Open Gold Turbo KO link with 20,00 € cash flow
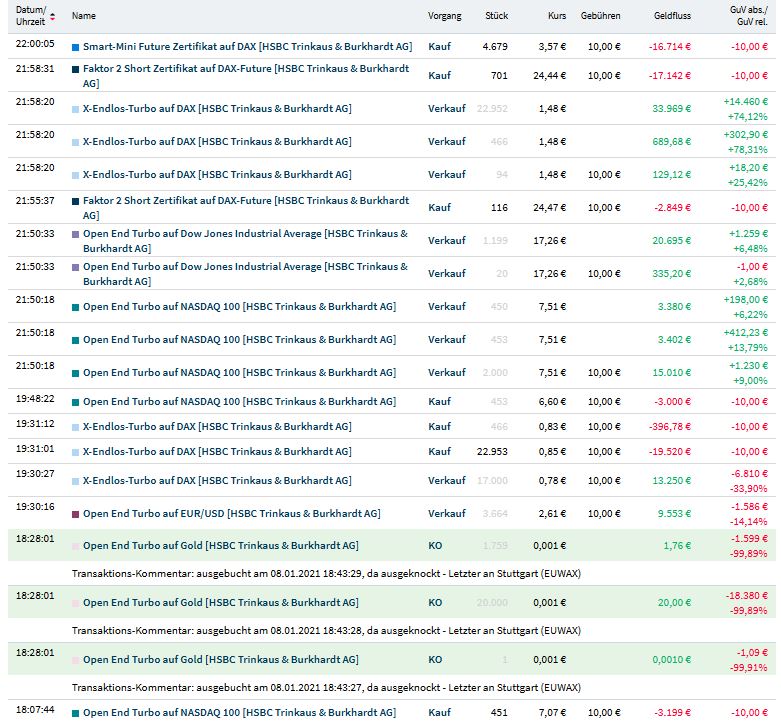 tap(221, 602)
